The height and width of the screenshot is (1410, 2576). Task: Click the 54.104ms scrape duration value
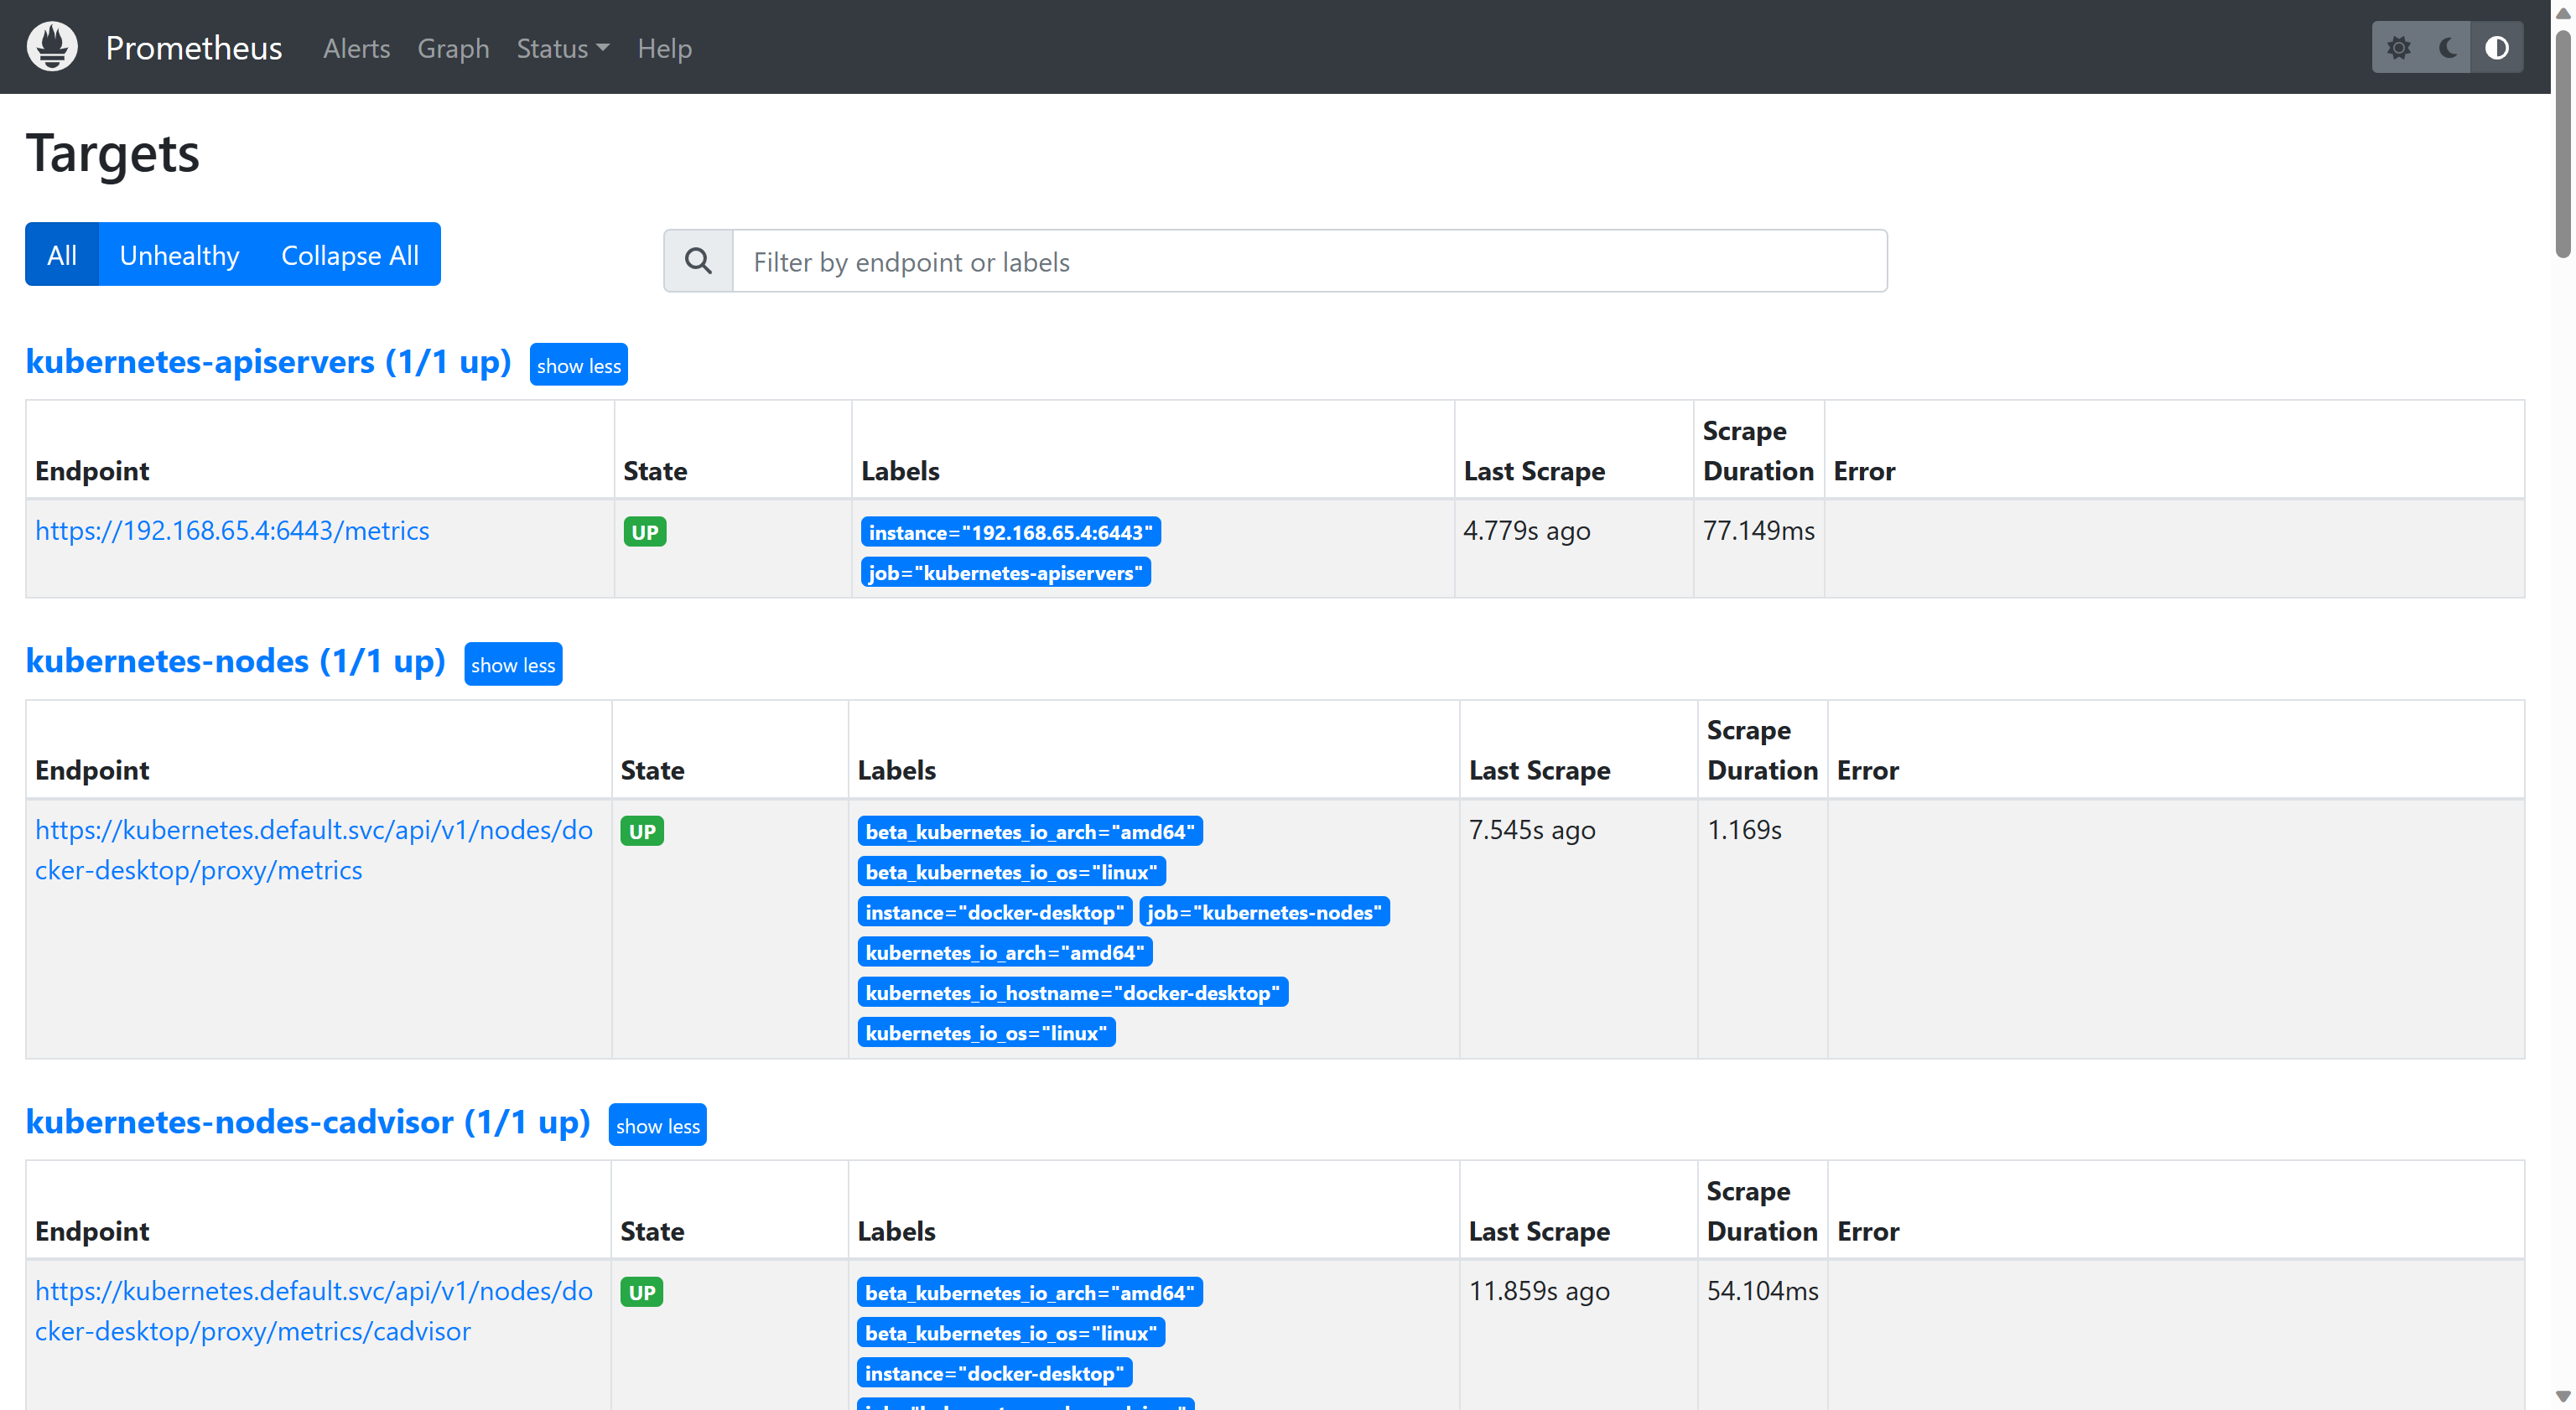pyautogui.click(x=1762, y=1290)
